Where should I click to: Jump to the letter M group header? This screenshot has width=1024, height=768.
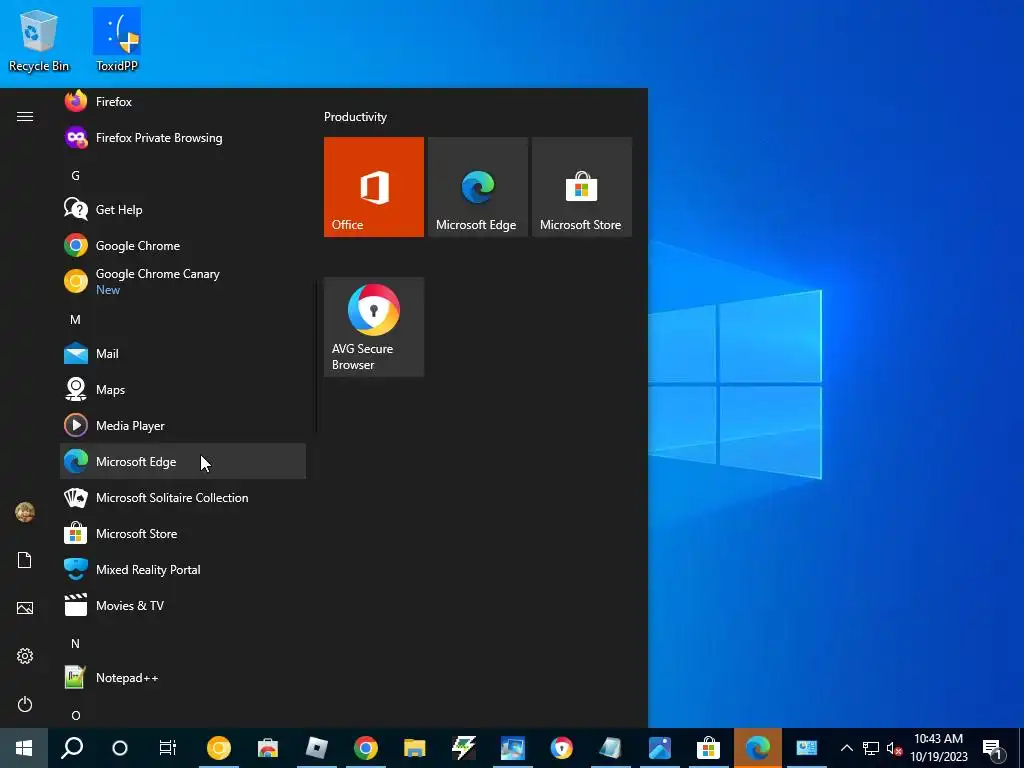75,319
